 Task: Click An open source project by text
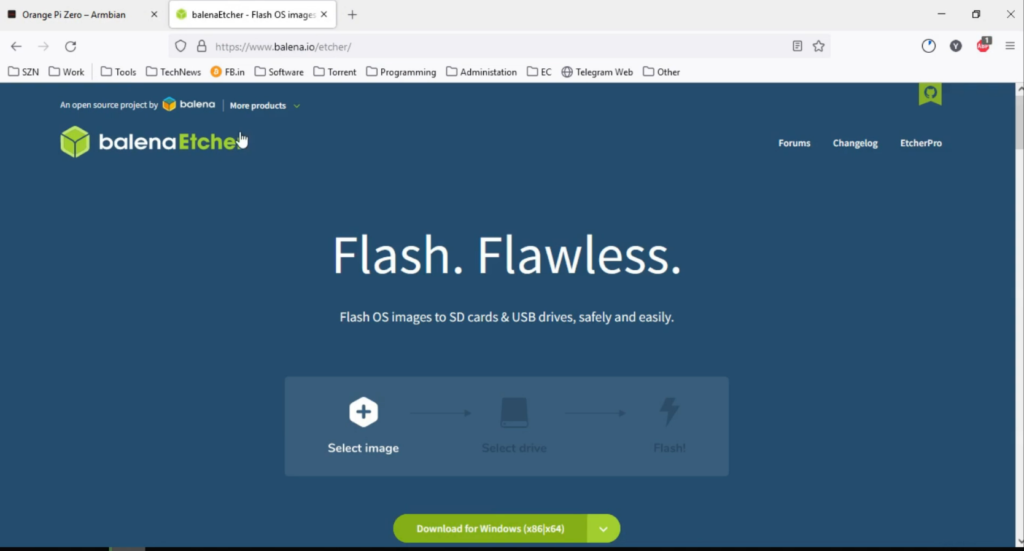[x=109, y=105]
